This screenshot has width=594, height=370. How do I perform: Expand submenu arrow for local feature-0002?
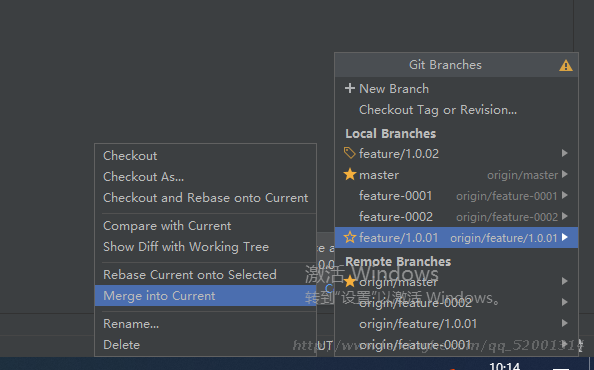click(x=565, y=216)
